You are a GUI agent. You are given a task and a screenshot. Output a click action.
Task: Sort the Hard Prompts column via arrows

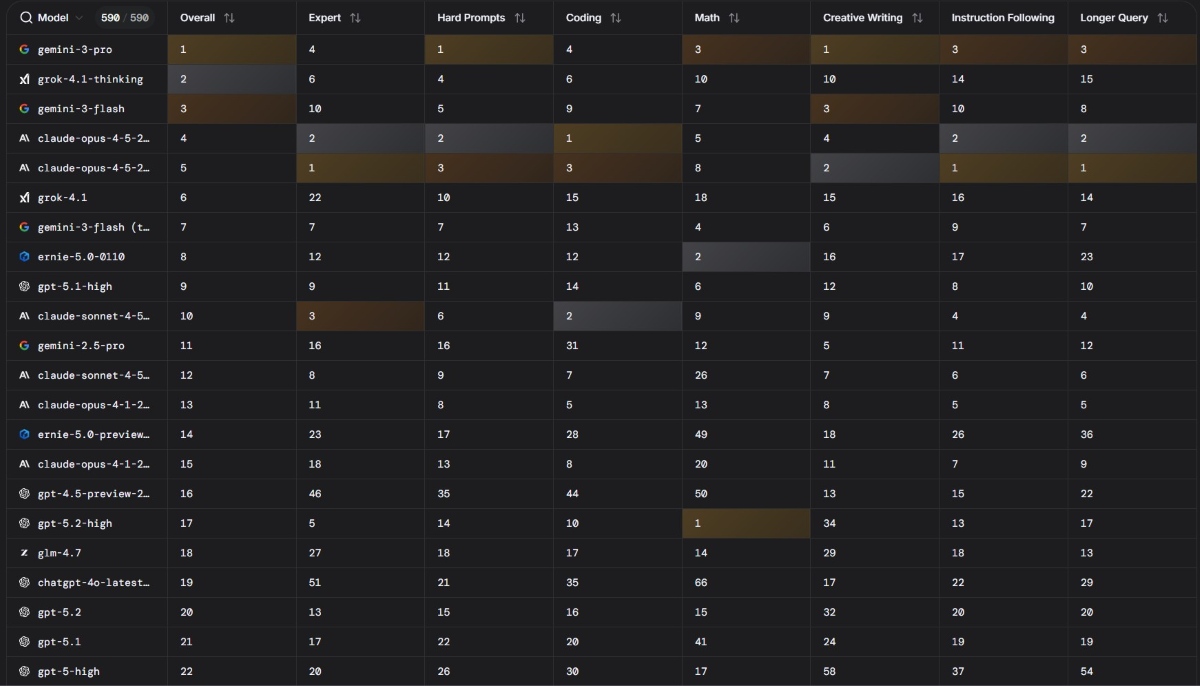point(519,18)
